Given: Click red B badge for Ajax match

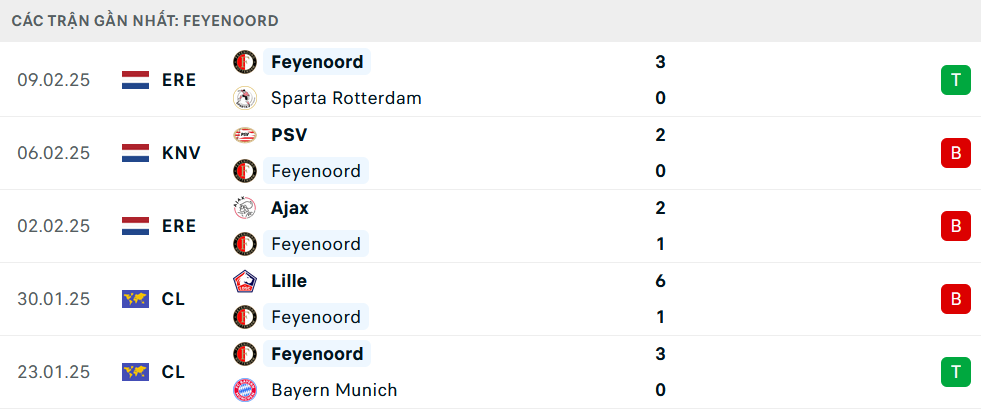Looking at the screenshot, I should [955, 226].
